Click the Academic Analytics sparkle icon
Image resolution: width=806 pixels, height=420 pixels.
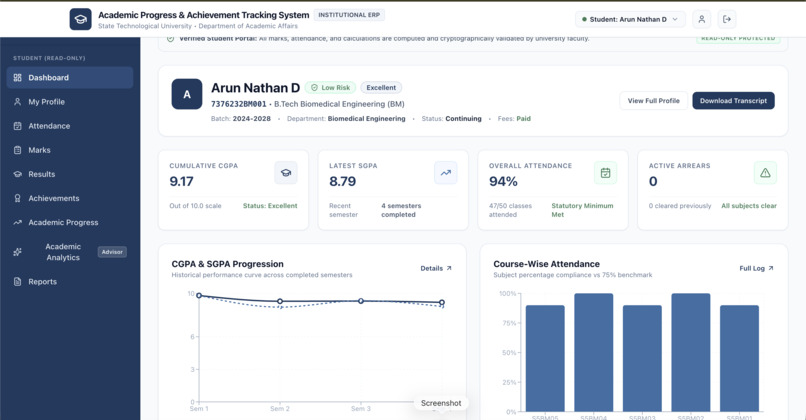17,252
